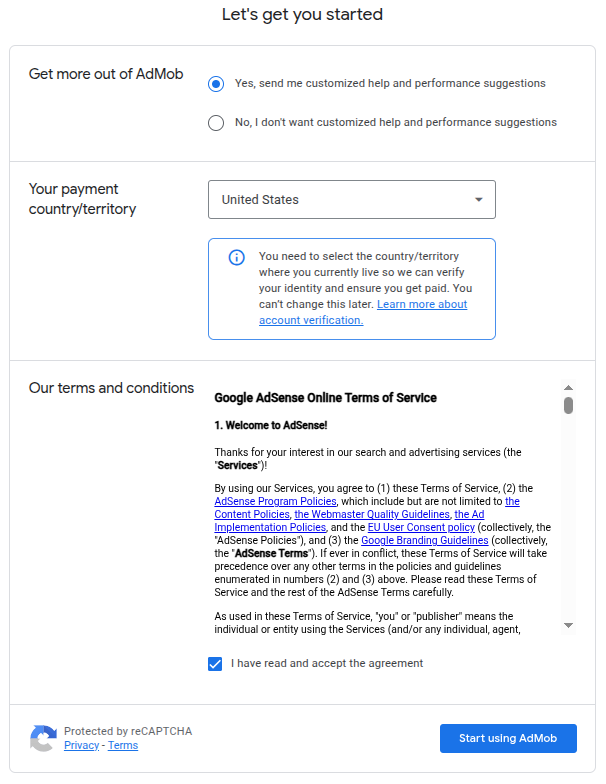Select No customized help option

tap(216, 123)
